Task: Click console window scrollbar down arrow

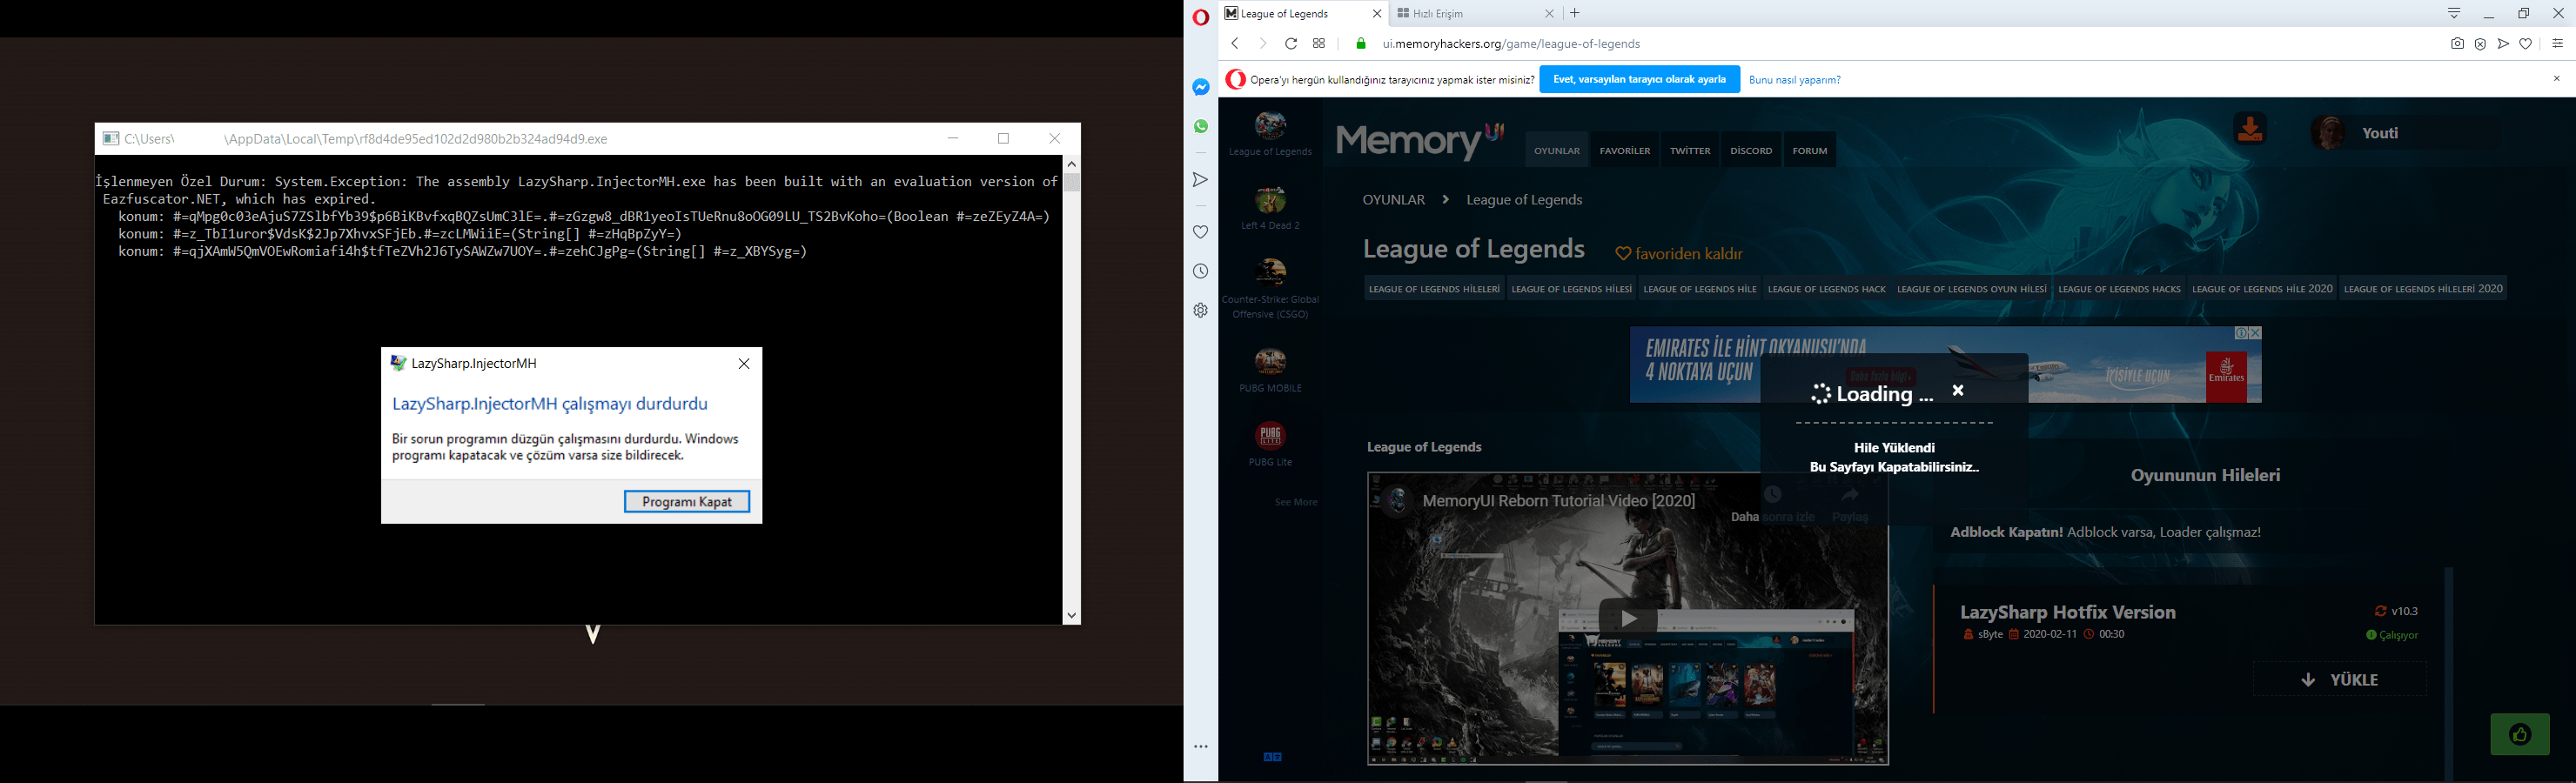Action: (1072, 616)
